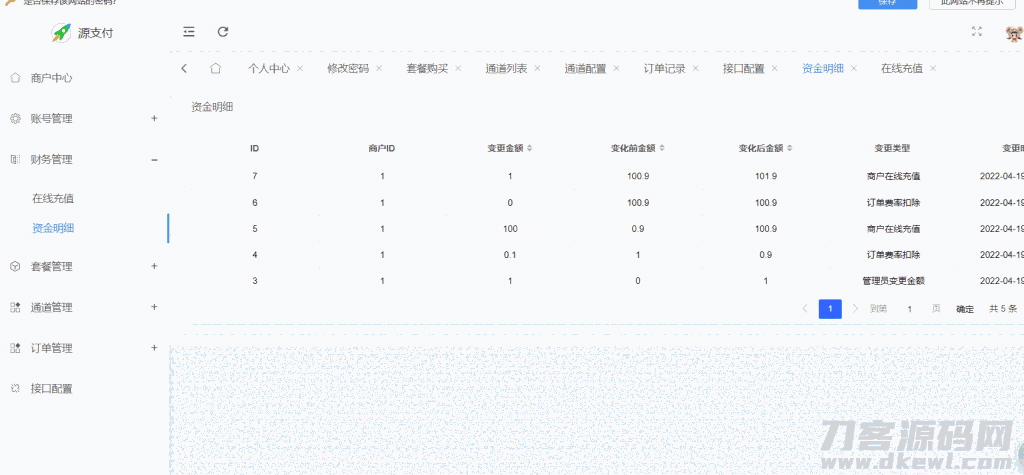The width and height of the screenshot is (1024, 475).
Task: Click the 商户中心 home icon
Action: (15, 78)
